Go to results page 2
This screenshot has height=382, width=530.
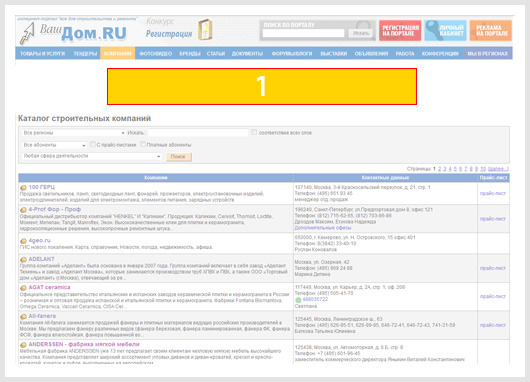pyautogui.click(x=439, y=169)
